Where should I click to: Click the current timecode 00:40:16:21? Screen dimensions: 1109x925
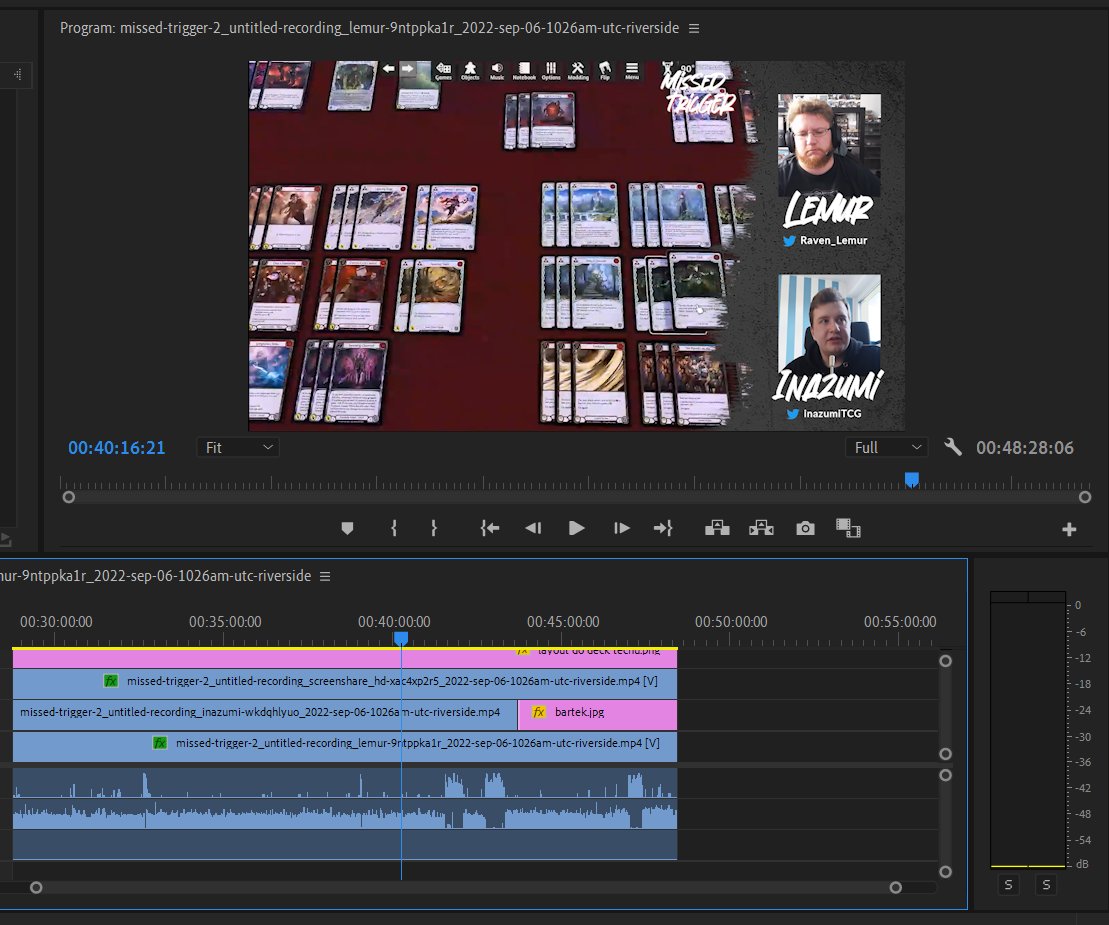click(117, 448)
